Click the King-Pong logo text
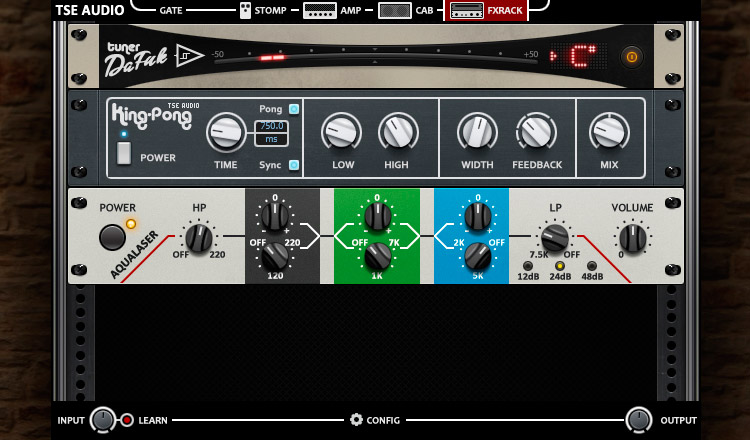Viewport: 750px width, 440px height. [152, 116]
